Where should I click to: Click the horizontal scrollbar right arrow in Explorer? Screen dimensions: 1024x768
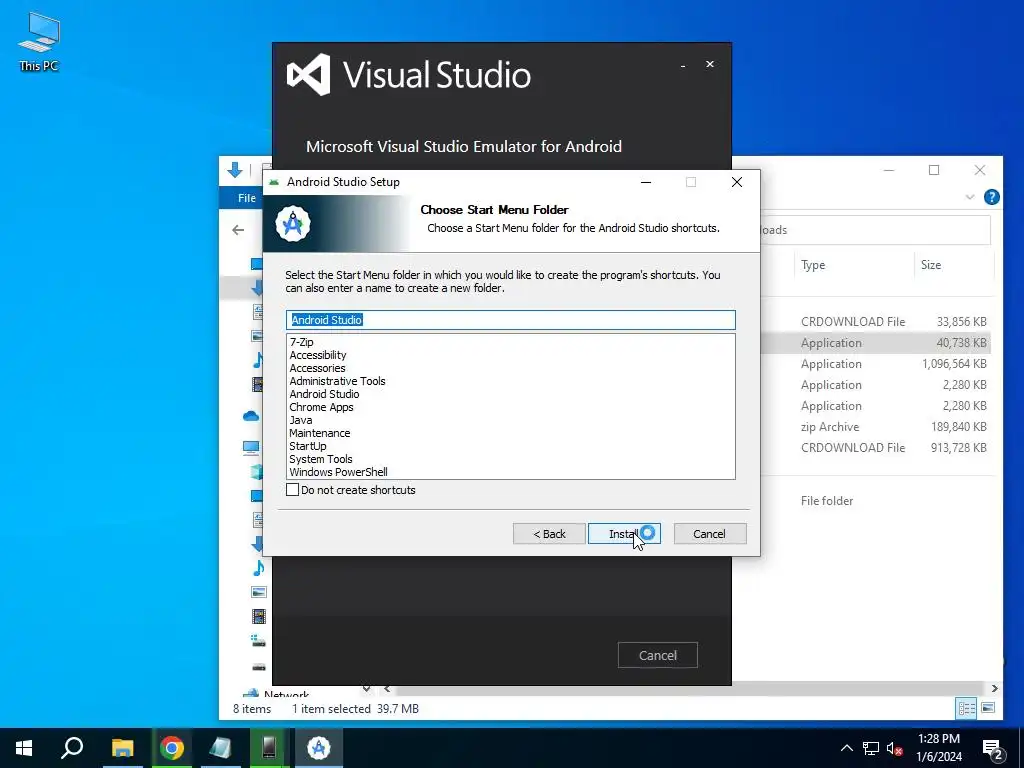tap(995, 688)
